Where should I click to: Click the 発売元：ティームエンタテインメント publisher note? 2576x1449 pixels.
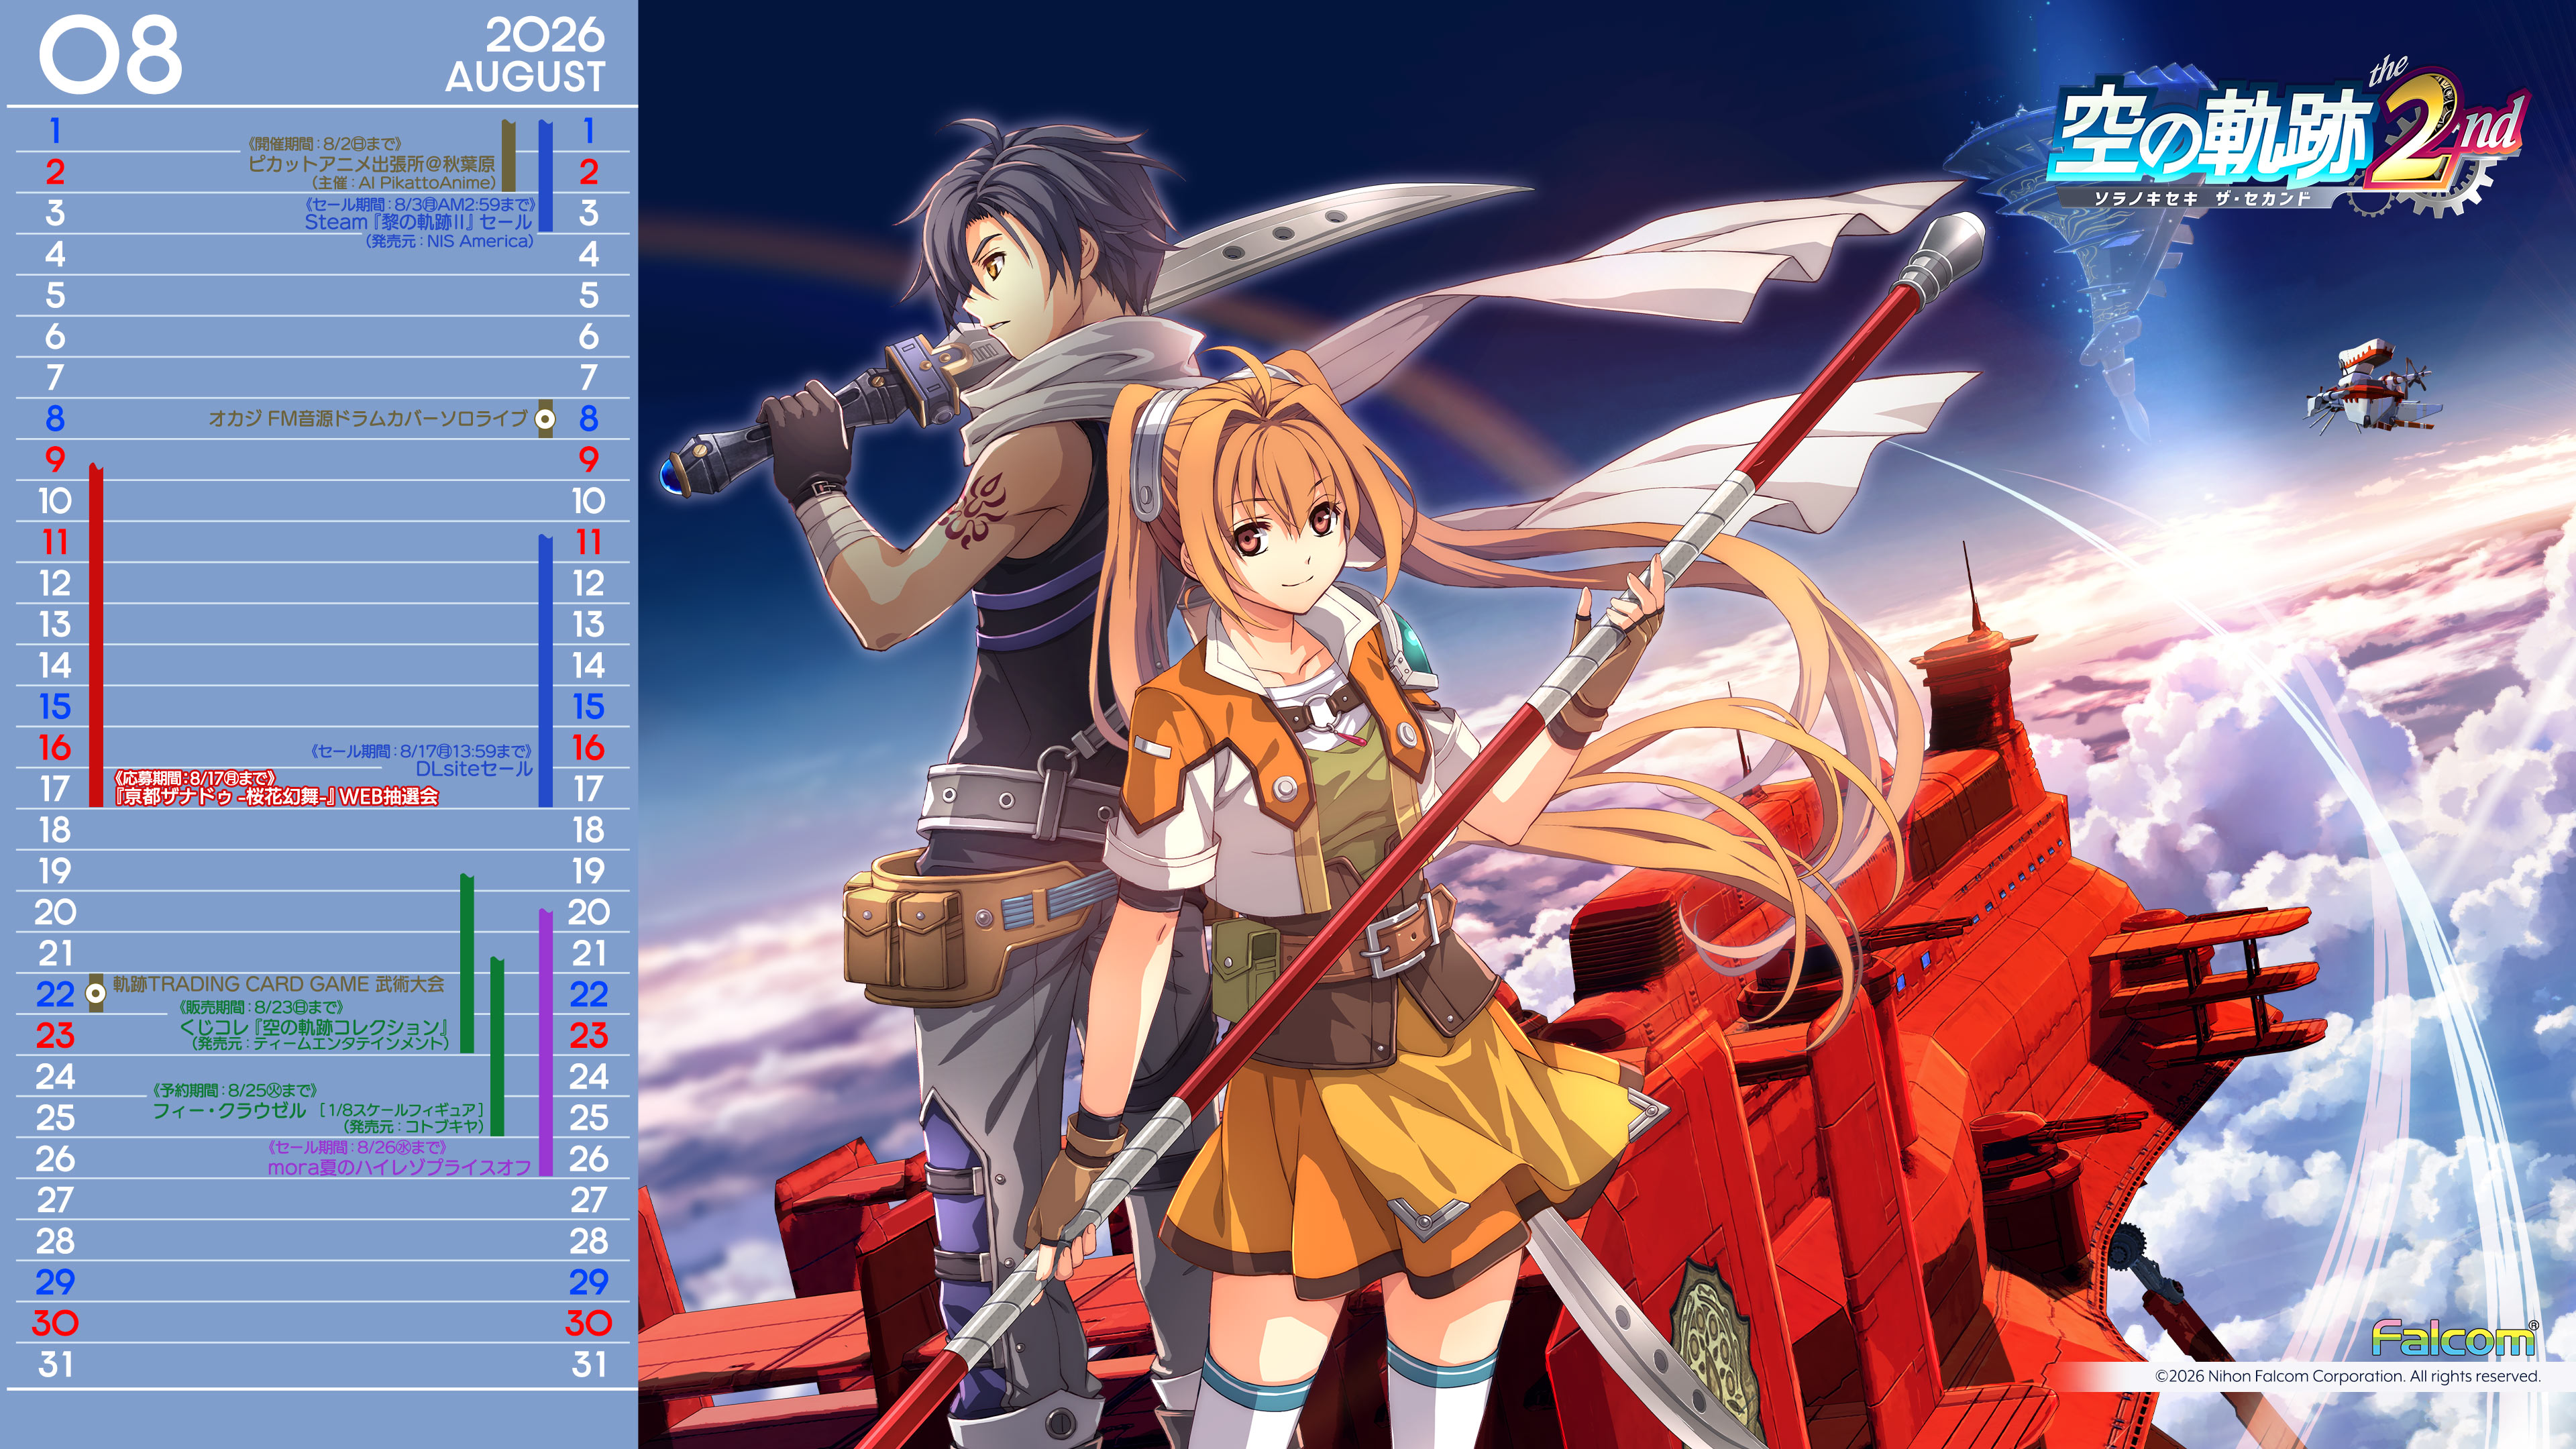coord(320,1044)
